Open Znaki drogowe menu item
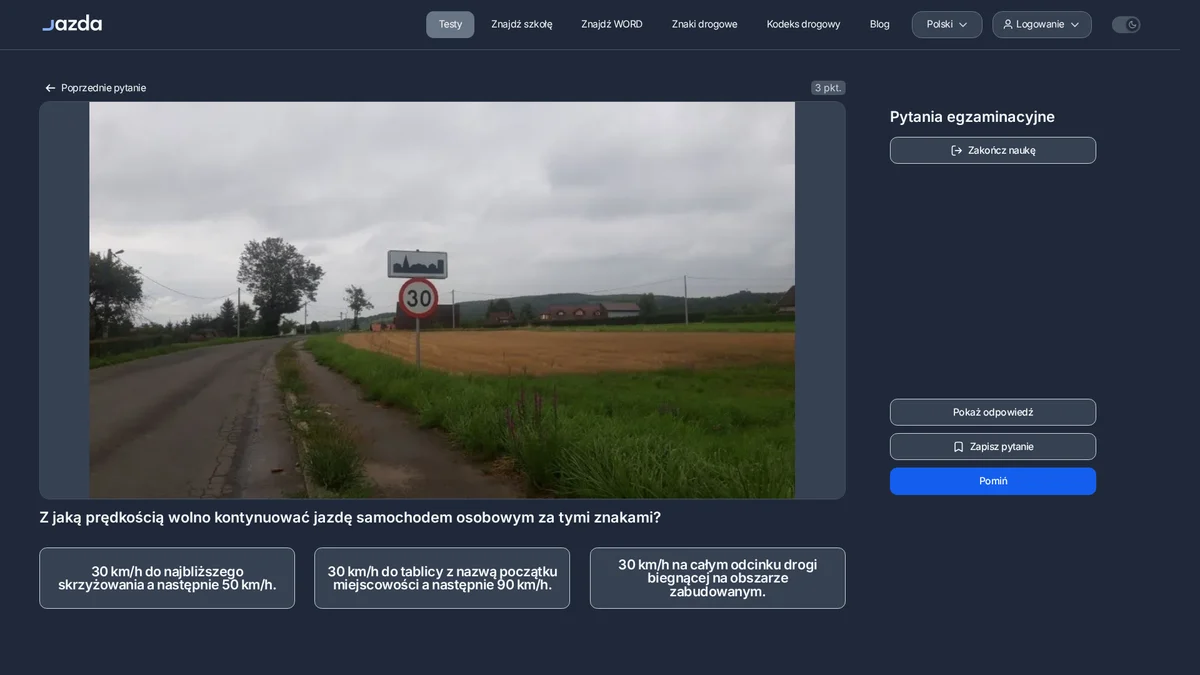The width and height of the screenshot is (1200, 675). pos(705,24)
